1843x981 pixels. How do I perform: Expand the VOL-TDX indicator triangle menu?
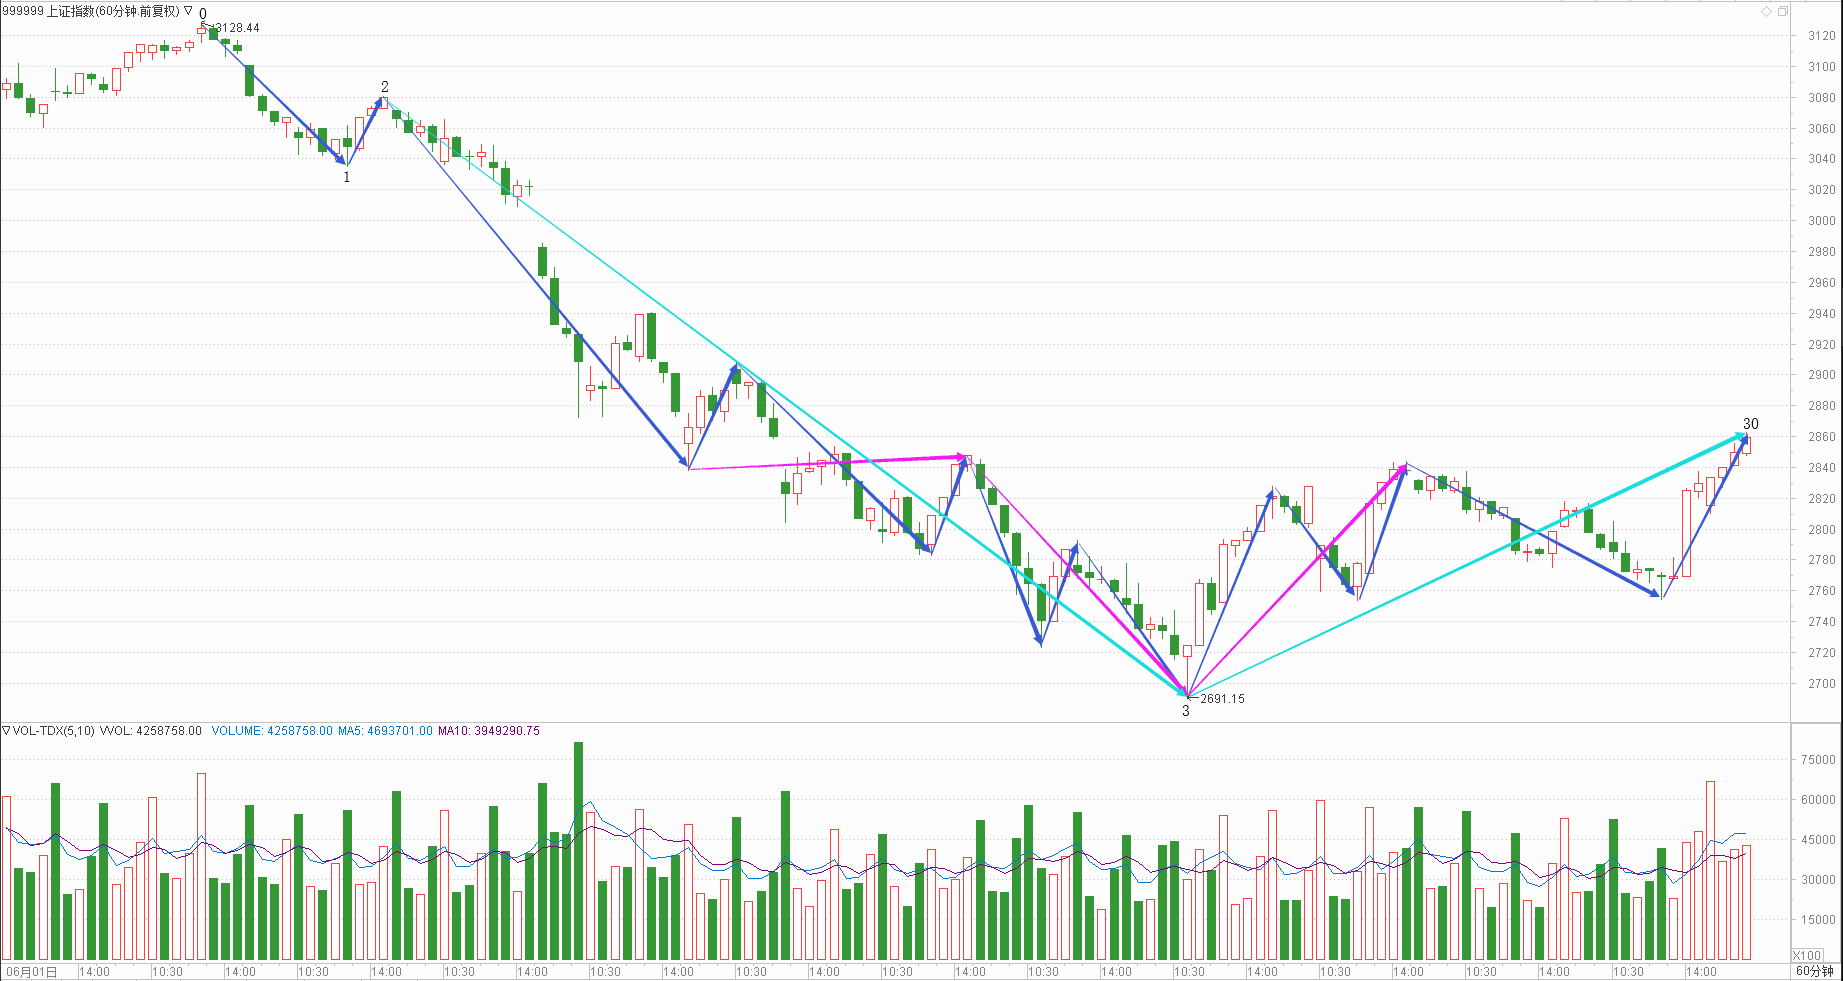(x=6, y=731)
